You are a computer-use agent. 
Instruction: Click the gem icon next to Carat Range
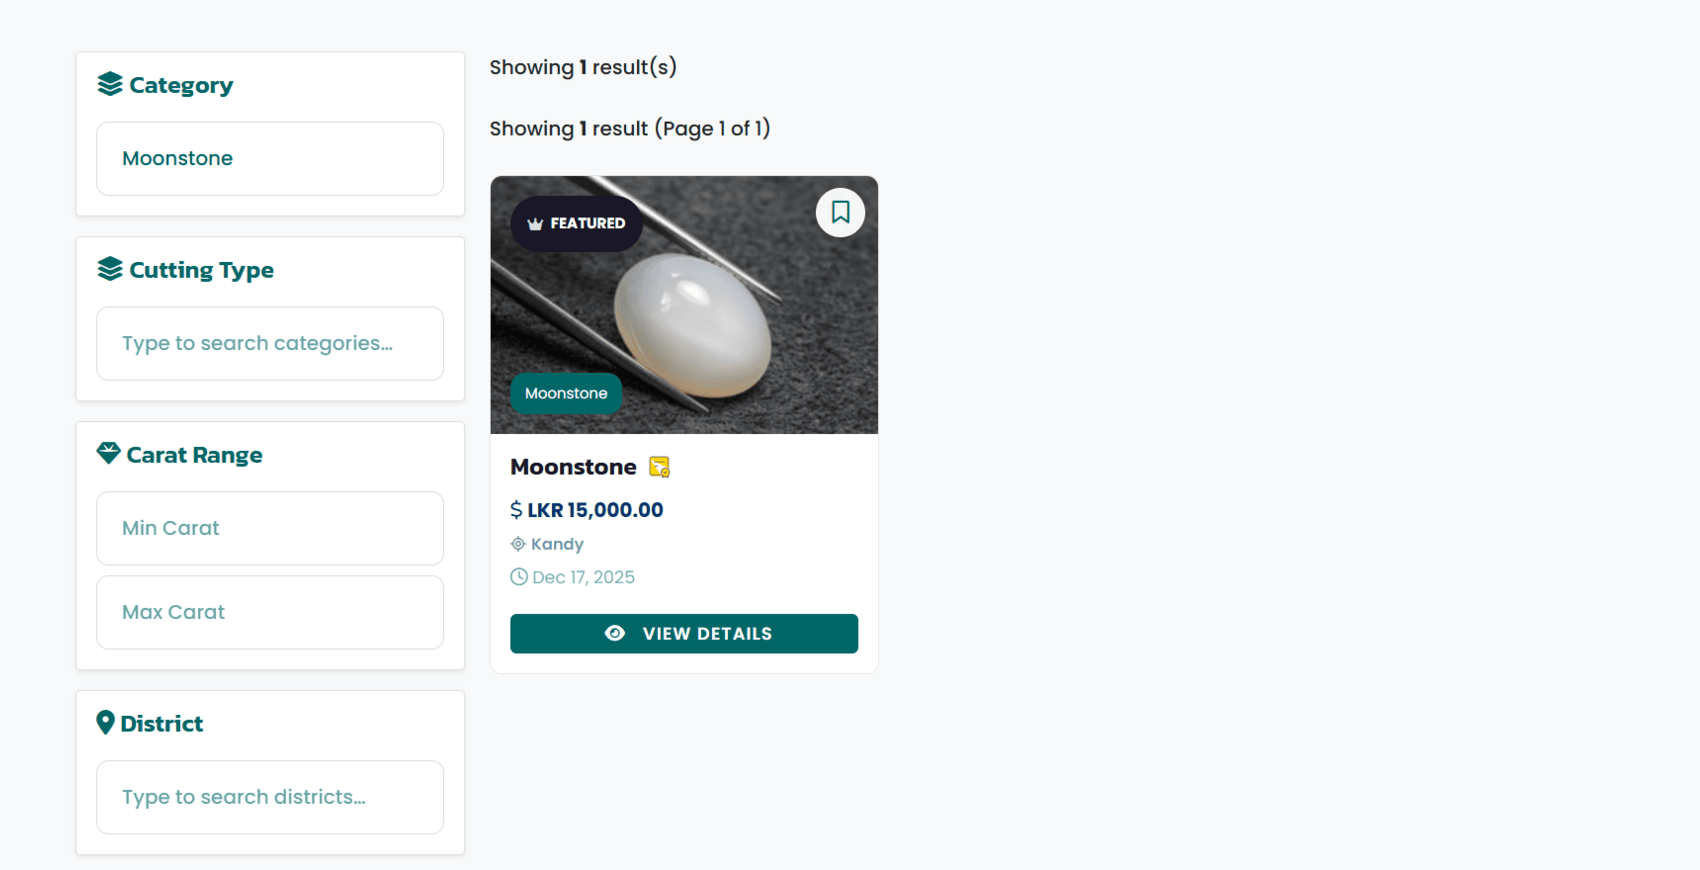(x=107, y=453)
